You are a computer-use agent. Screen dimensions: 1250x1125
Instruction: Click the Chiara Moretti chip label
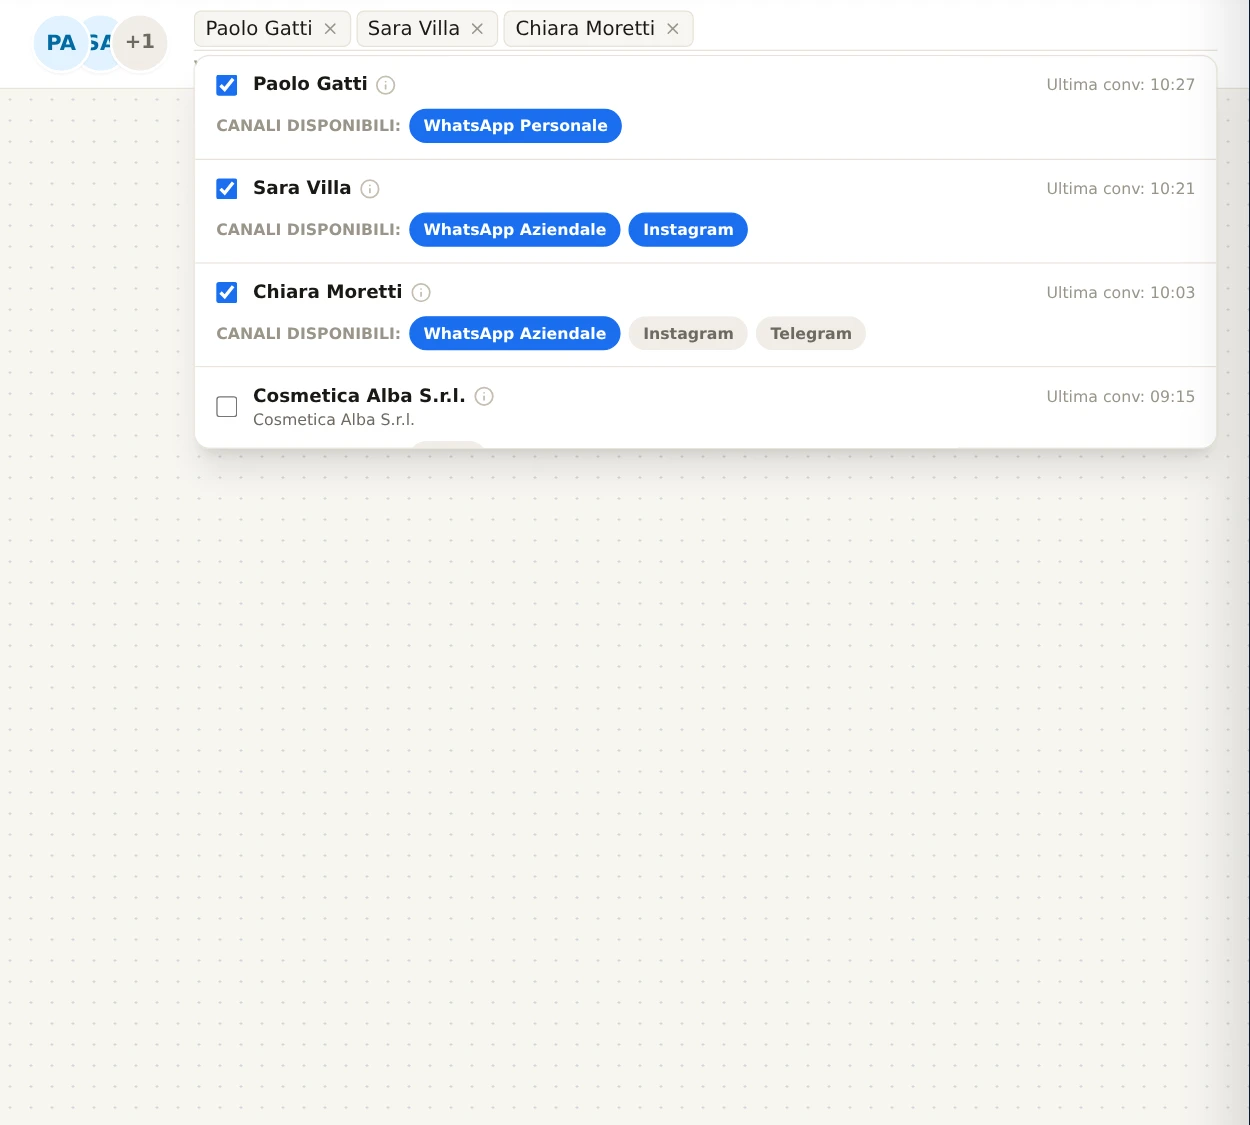tap(585, 29)
